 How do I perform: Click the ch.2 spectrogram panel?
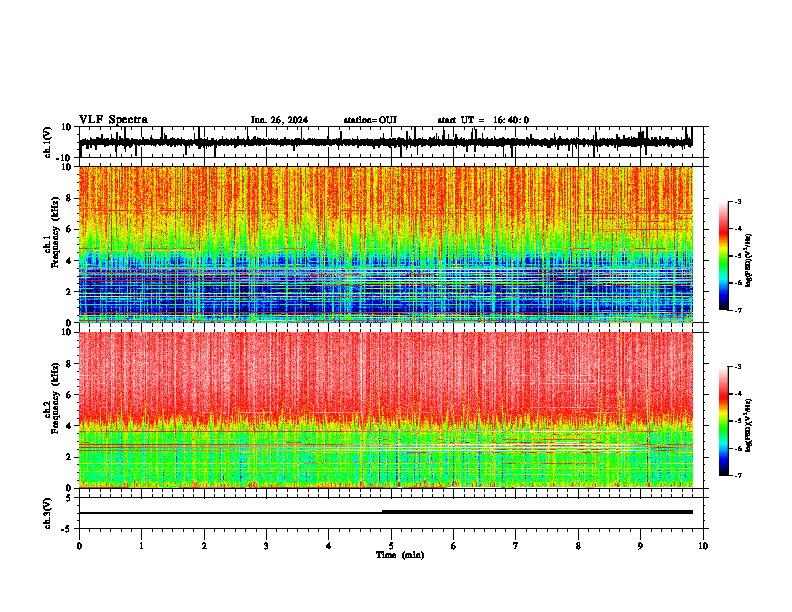386,410
